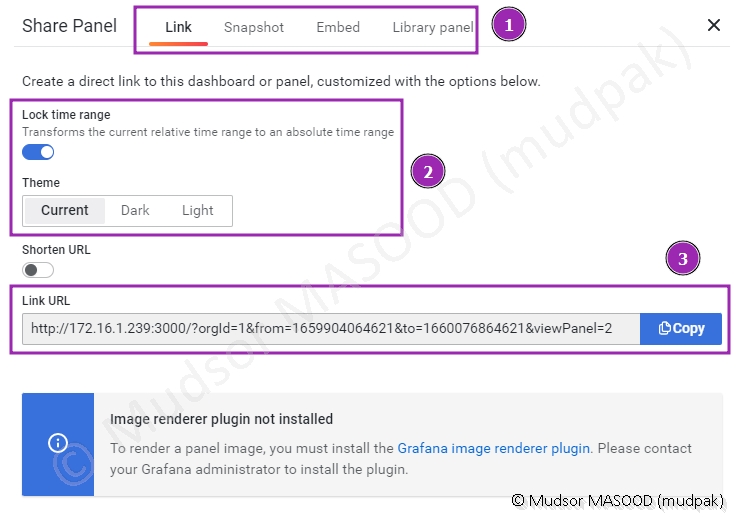
Task: Click the purple circle marker numbered 2
Action: click(x=428, y=172)
